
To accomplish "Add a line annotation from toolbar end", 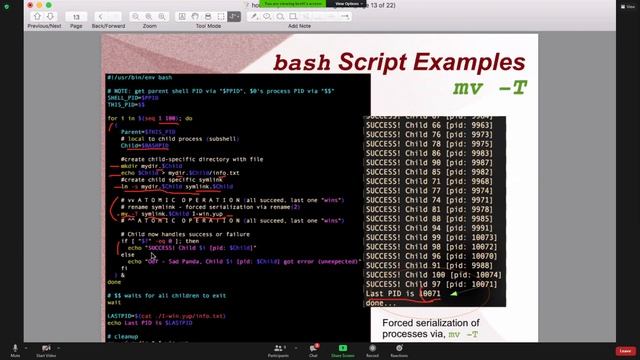I will point(345,16).
